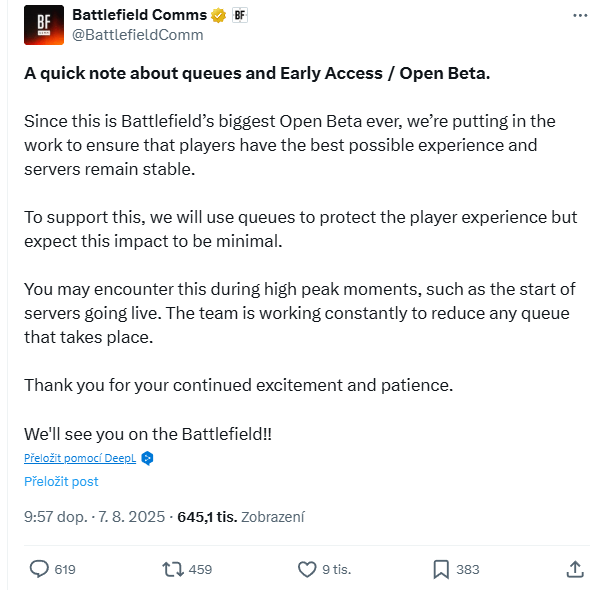Click the Battlefield Comms profile avatar
606x590 pixels.
[44, 25]
